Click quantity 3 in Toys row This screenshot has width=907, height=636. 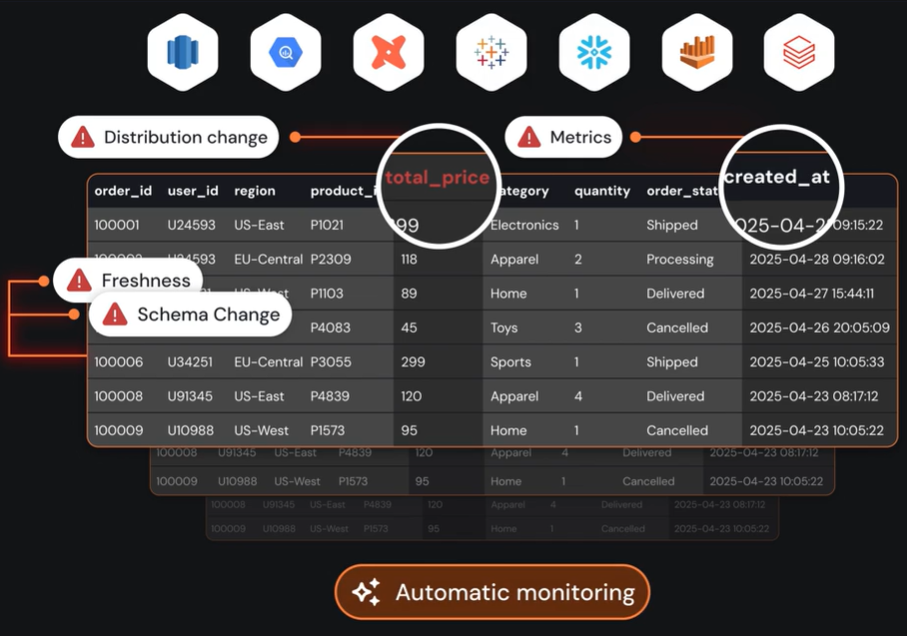(578, 327)
